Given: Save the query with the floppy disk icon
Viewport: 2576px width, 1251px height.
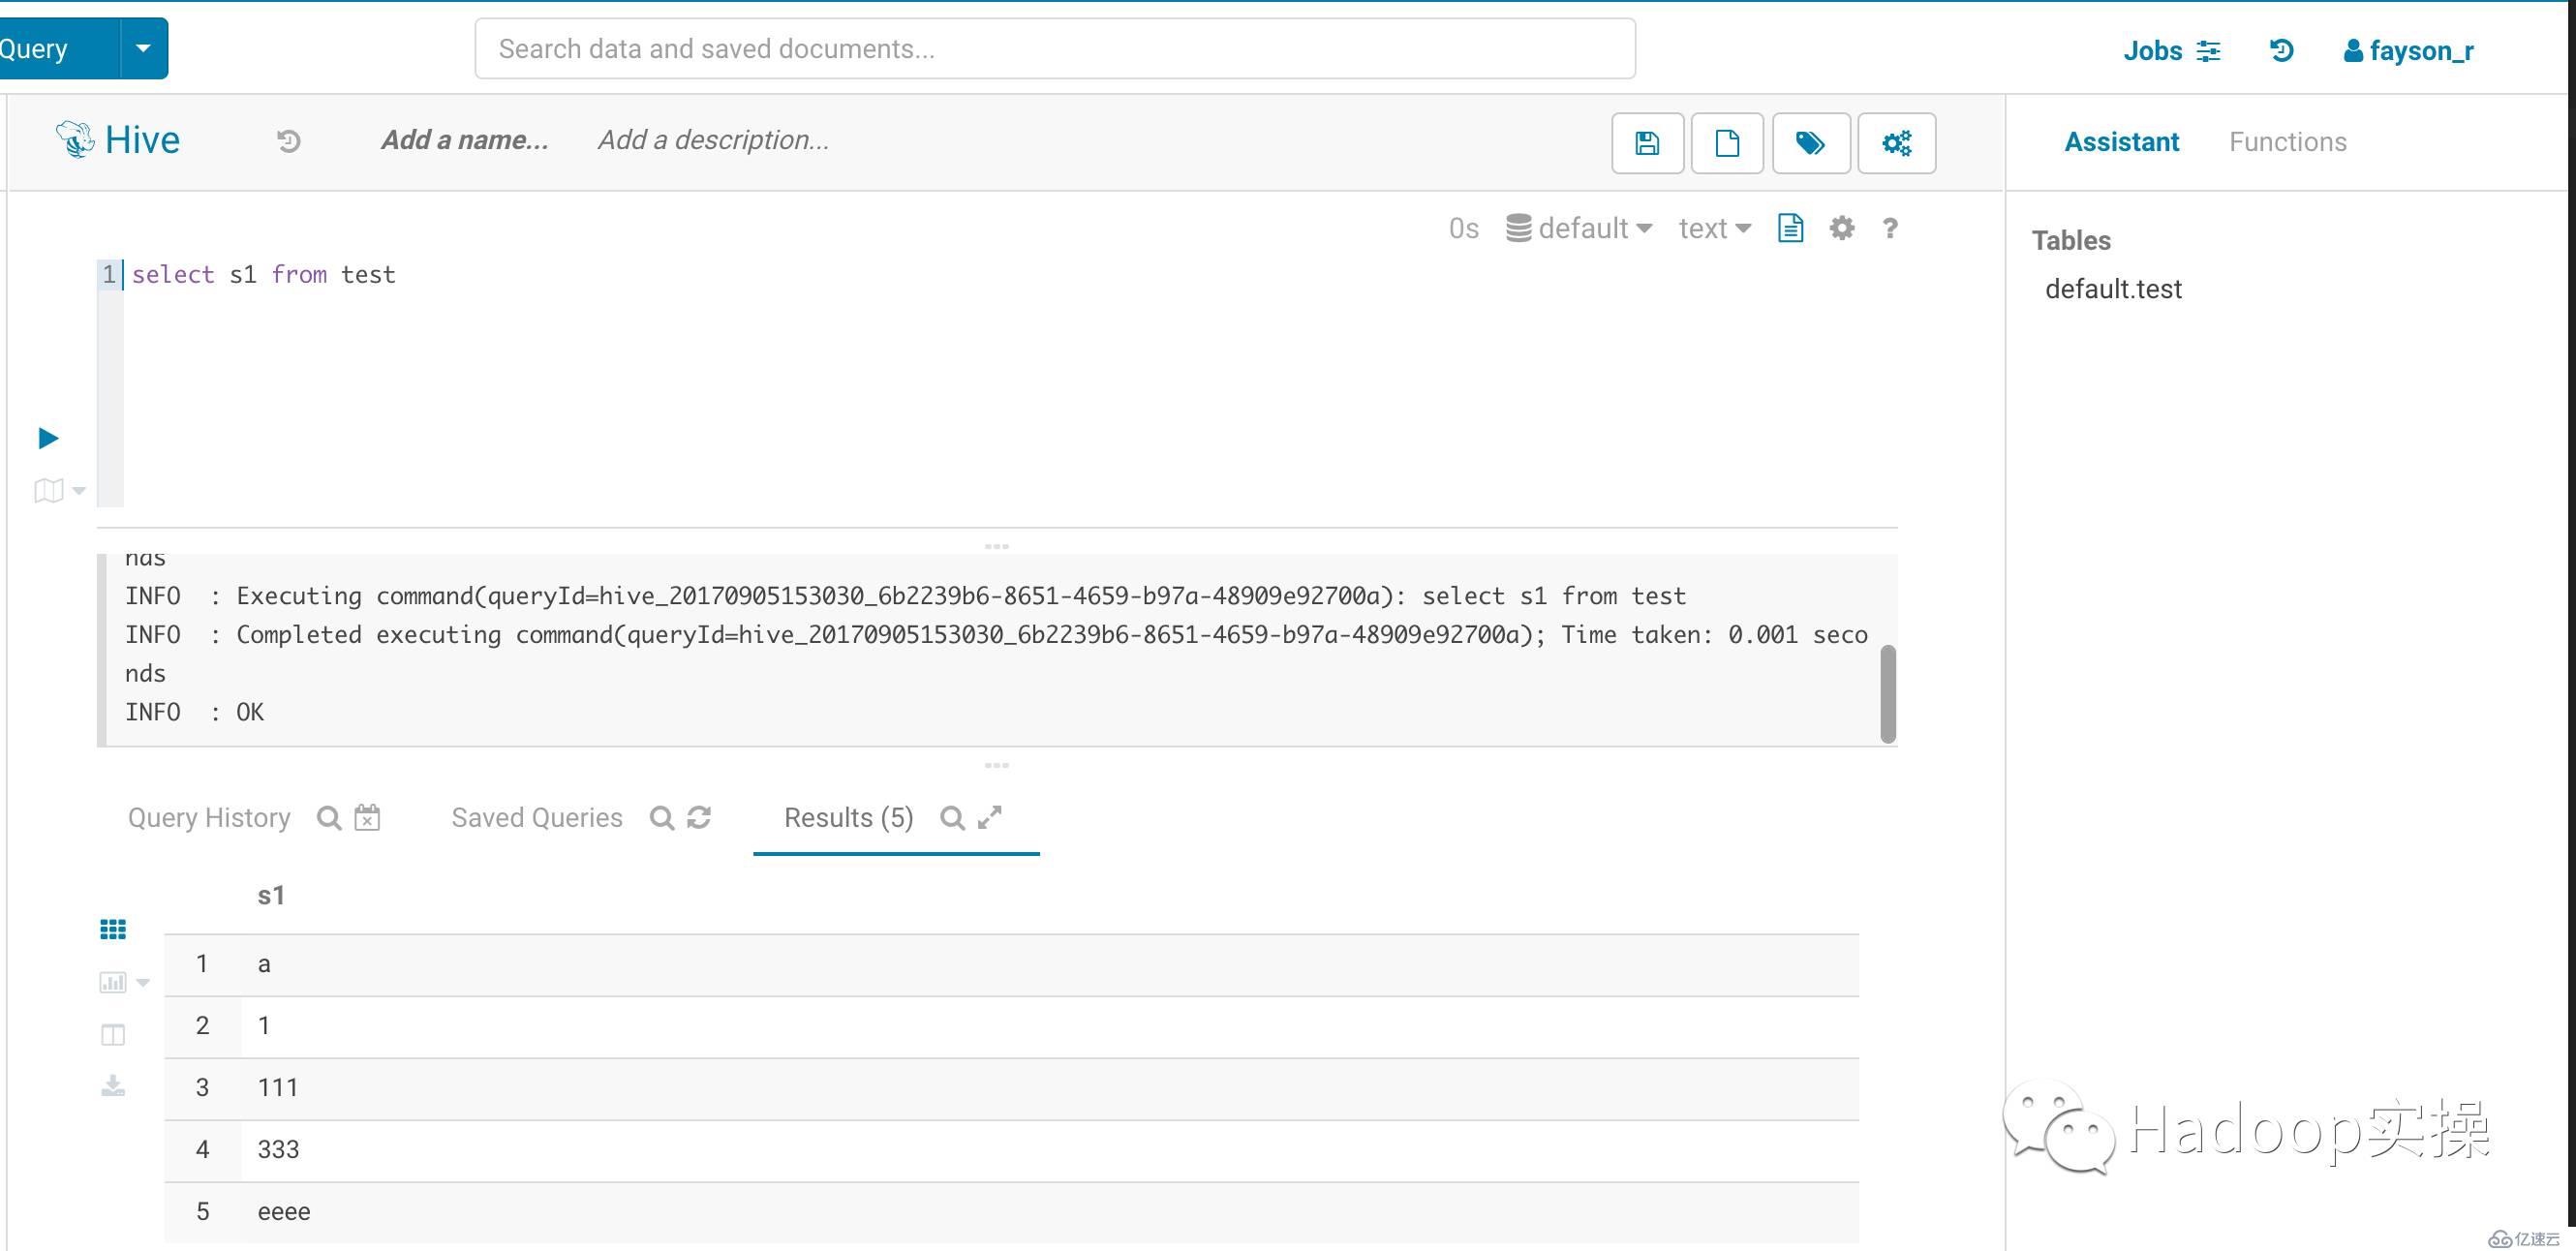Looking at the screenshot, I should pos(1647,143).
